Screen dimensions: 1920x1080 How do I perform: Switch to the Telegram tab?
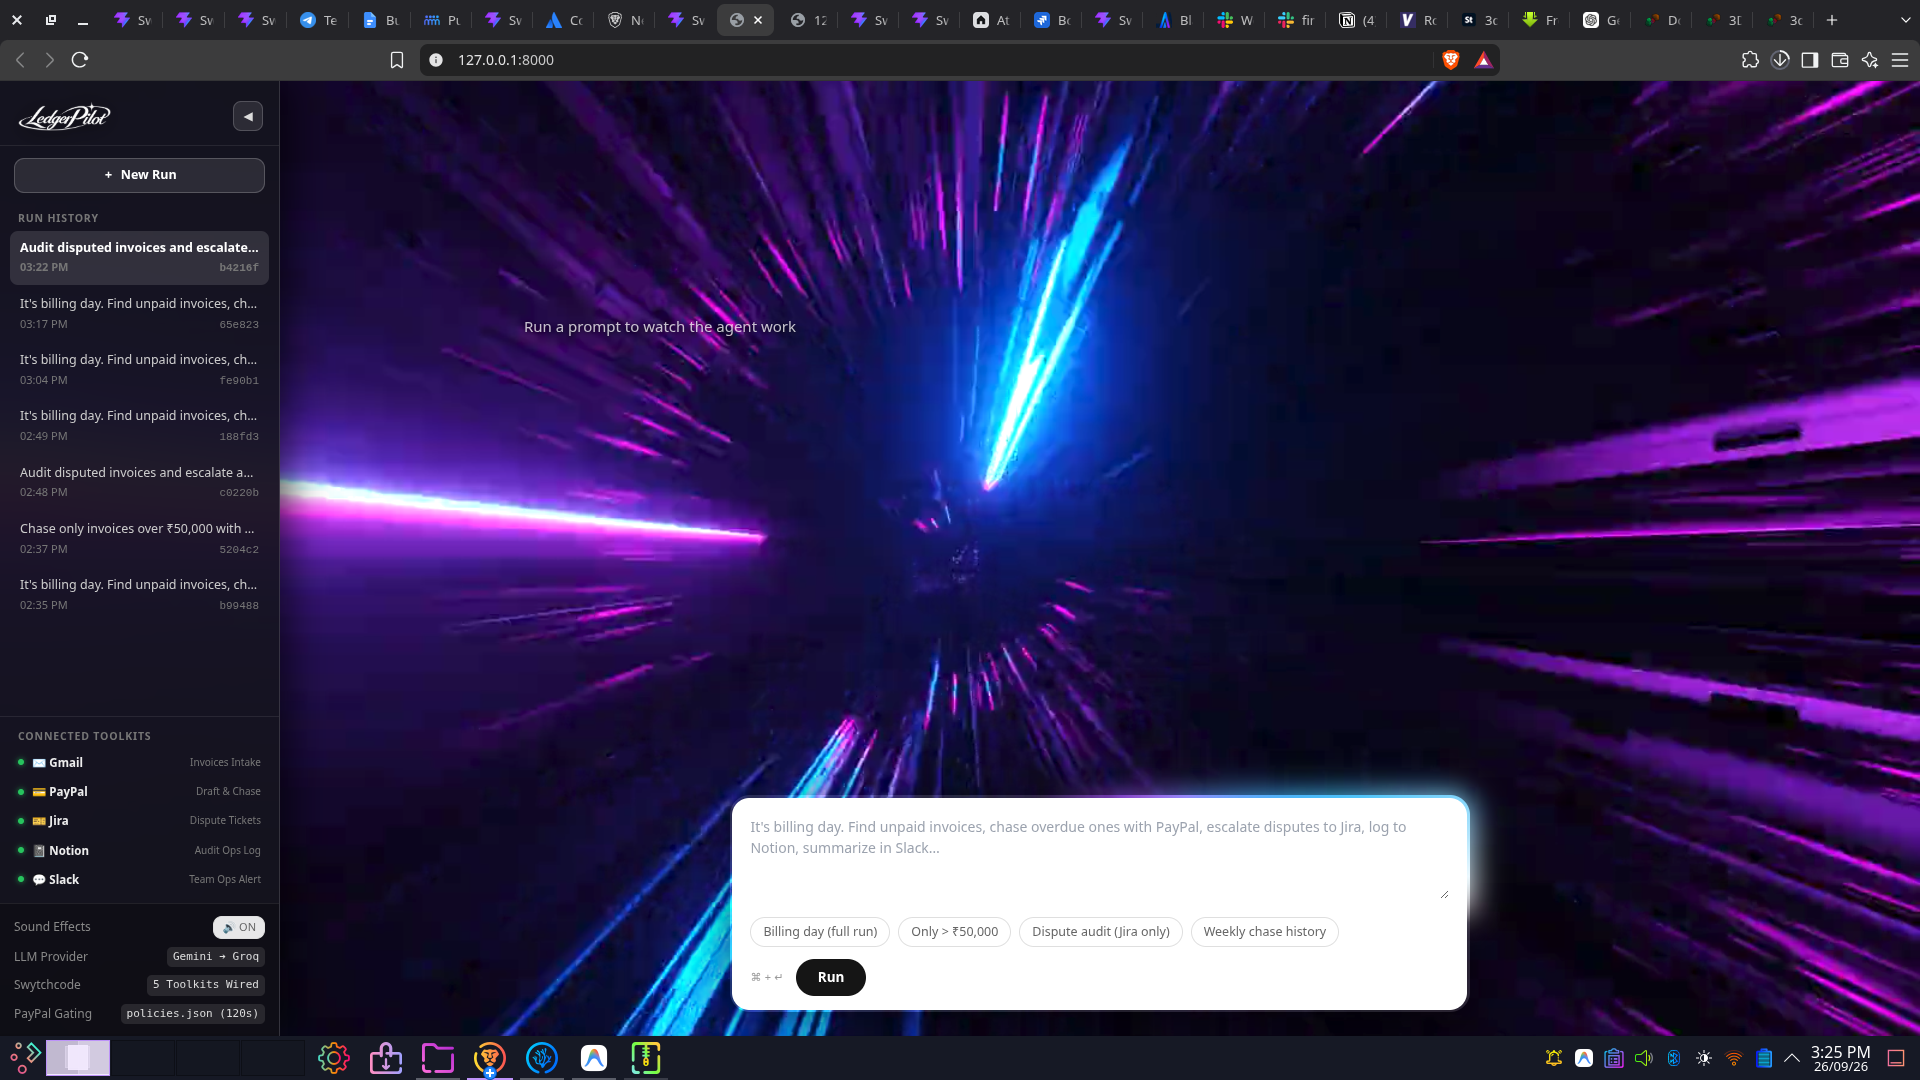point(318,20)
